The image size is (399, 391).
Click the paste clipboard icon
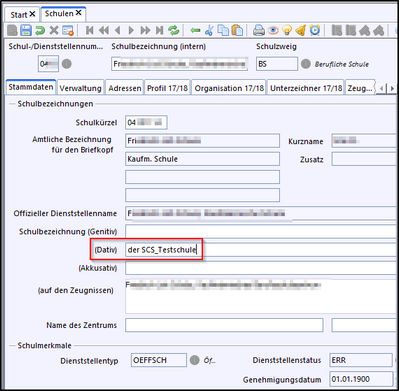[237, 31]
